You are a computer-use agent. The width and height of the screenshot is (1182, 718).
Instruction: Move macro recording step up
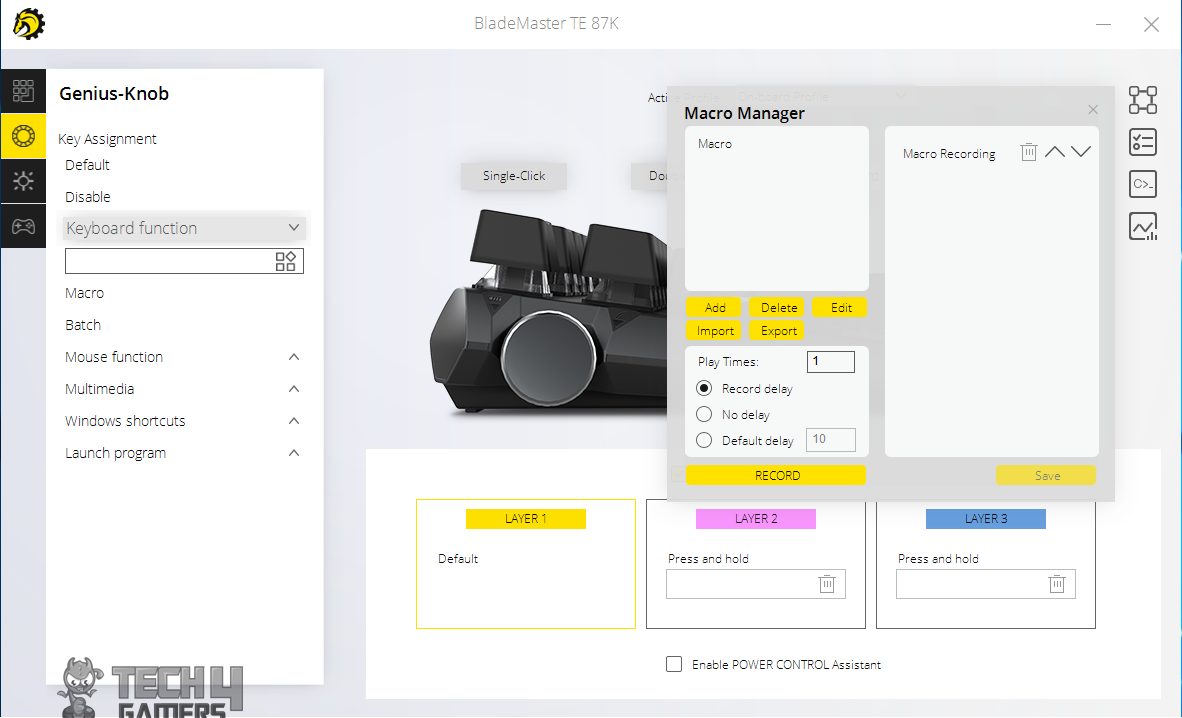[x=1055, y=152]
